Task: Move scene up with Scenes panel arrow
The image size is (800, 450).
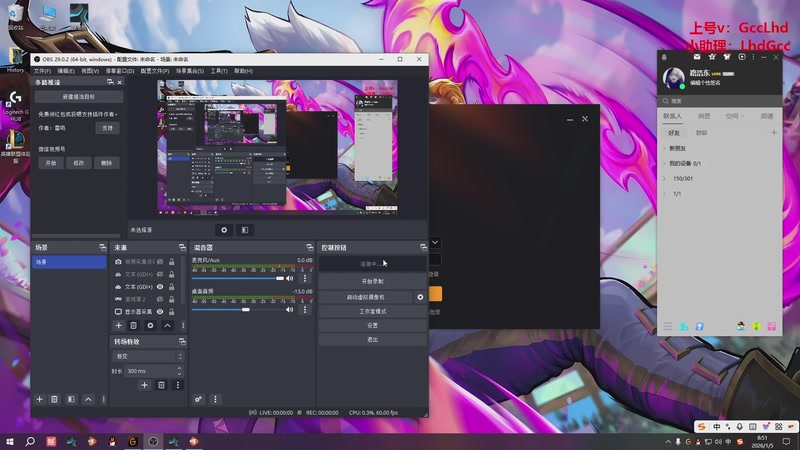Action: click(x=88, y=399)
